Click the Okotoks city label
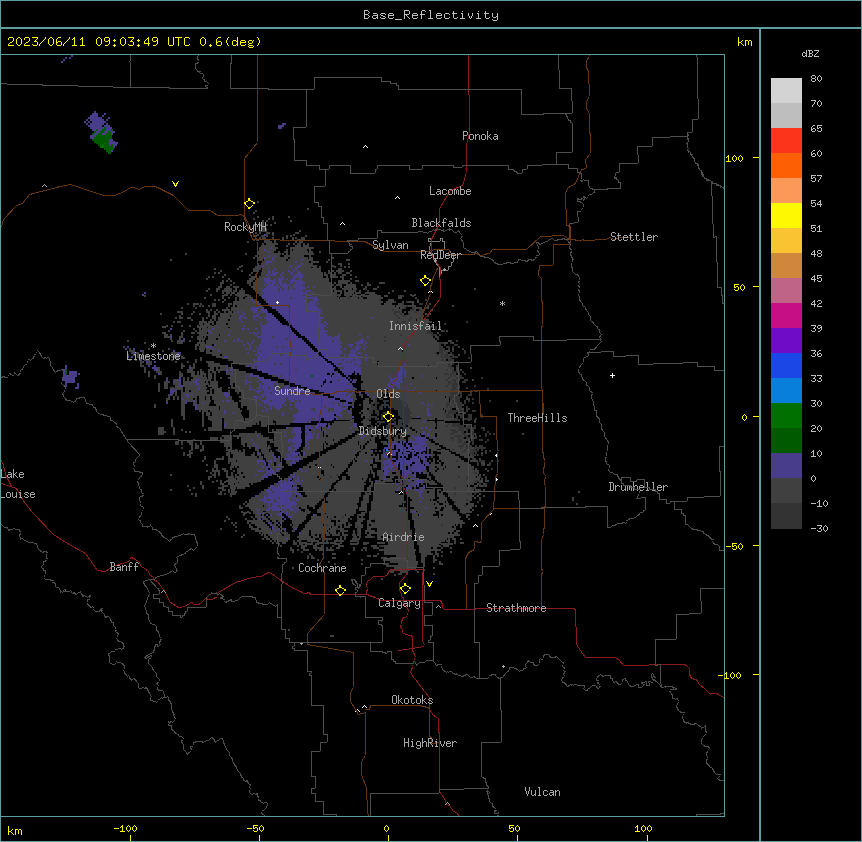Image resolution: width=862 pixels, height=842 pixels. point(412,700)
